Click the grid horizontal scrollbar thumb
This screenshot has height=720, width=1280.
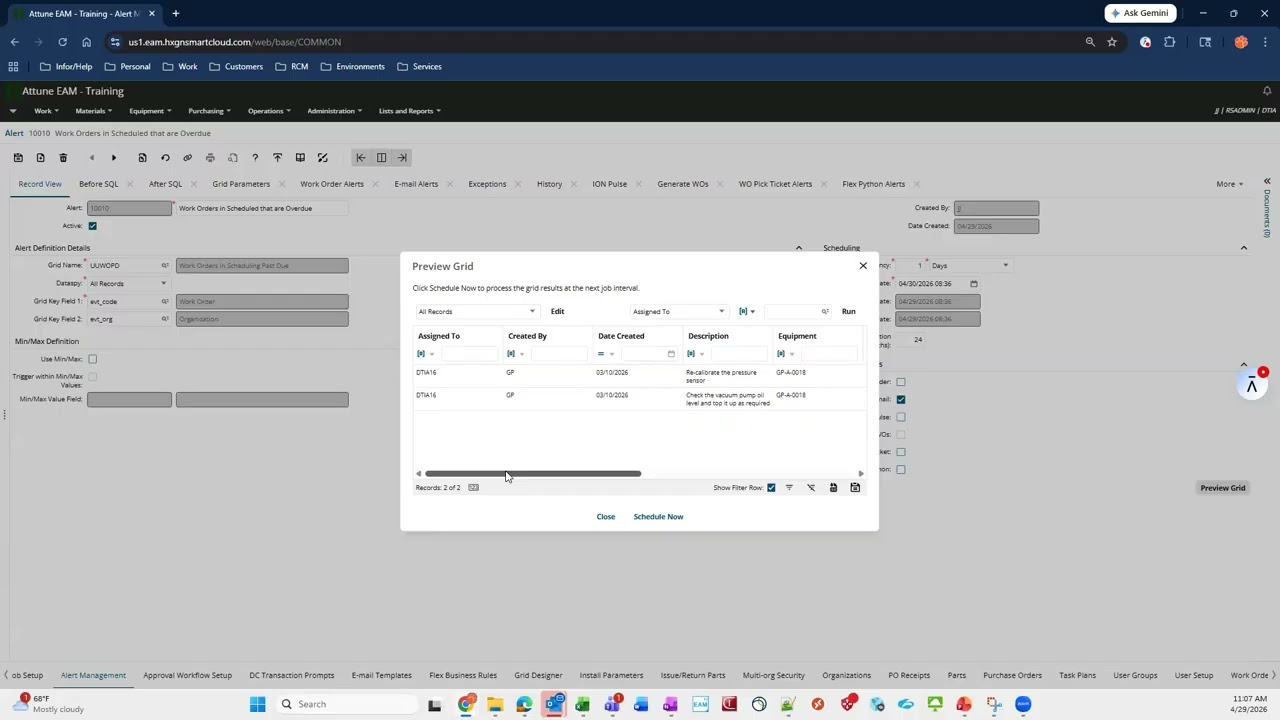coord(533,474)
